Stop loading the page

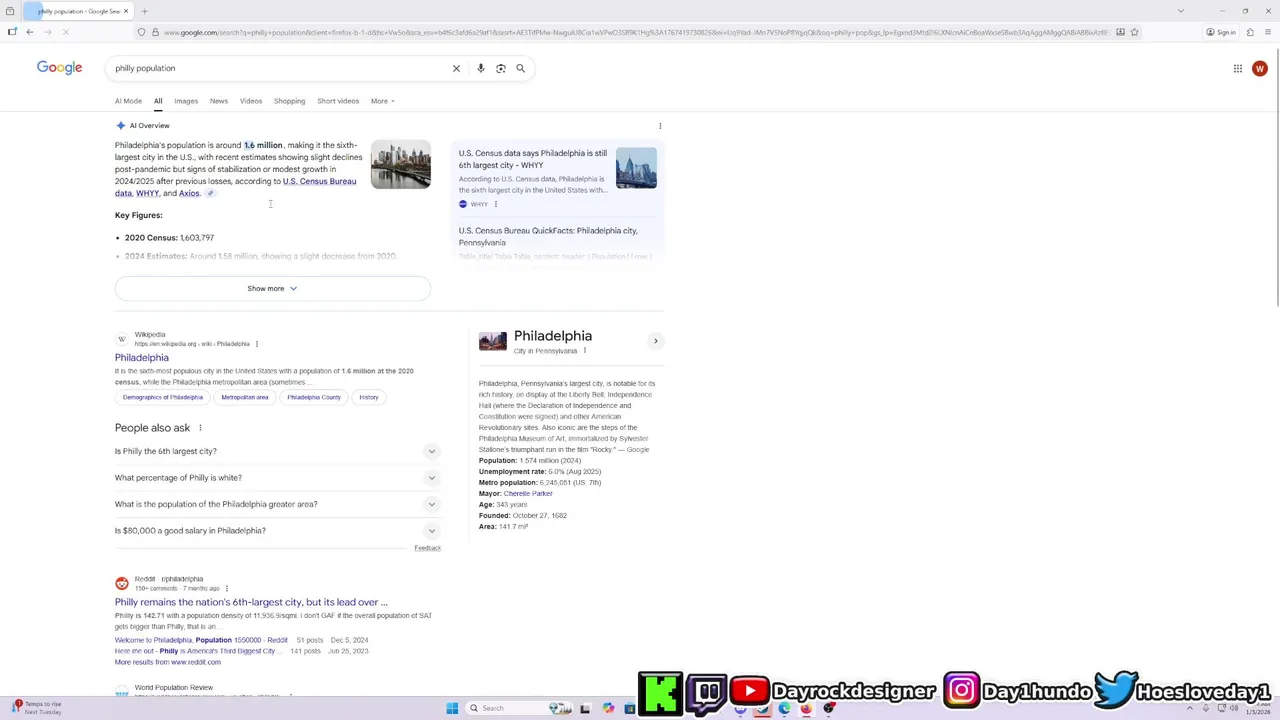pos(65,32)
